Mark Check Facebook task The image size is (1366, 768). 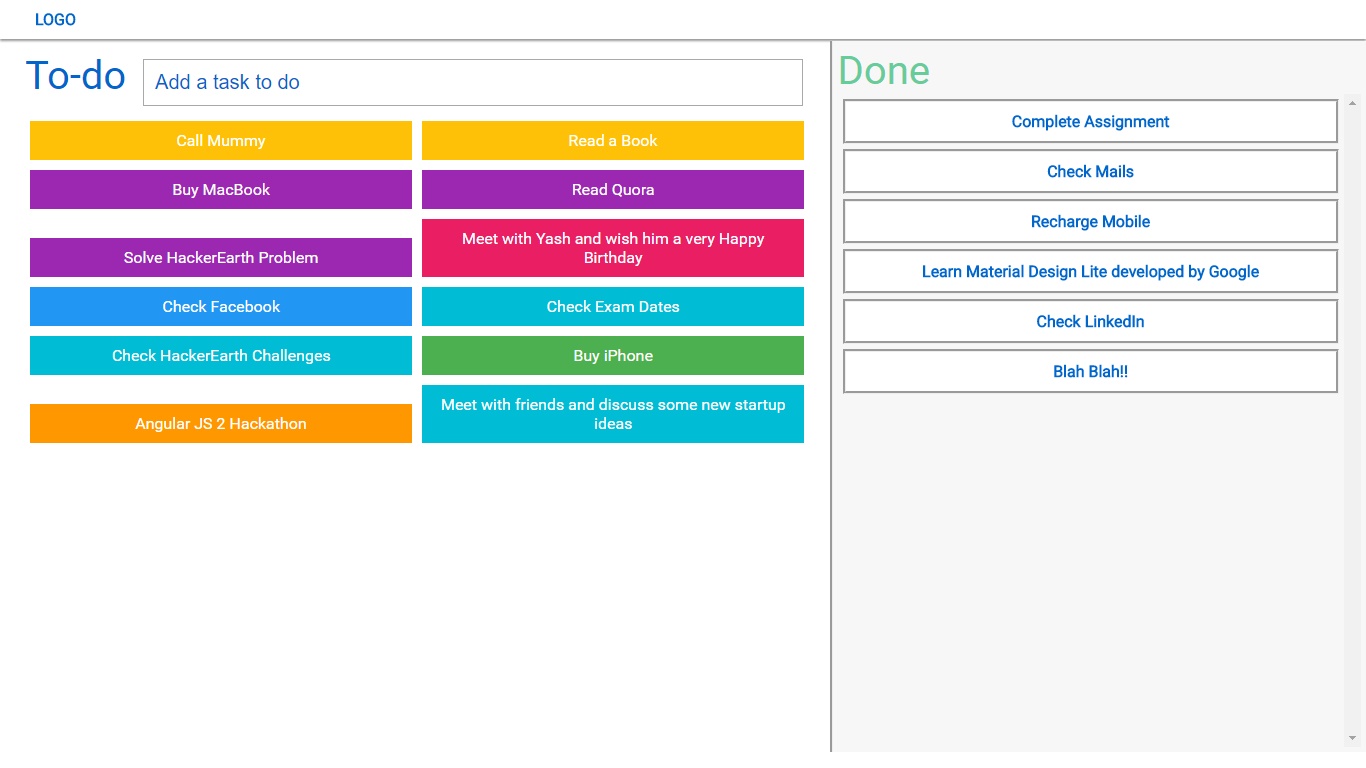click(221, 307)
